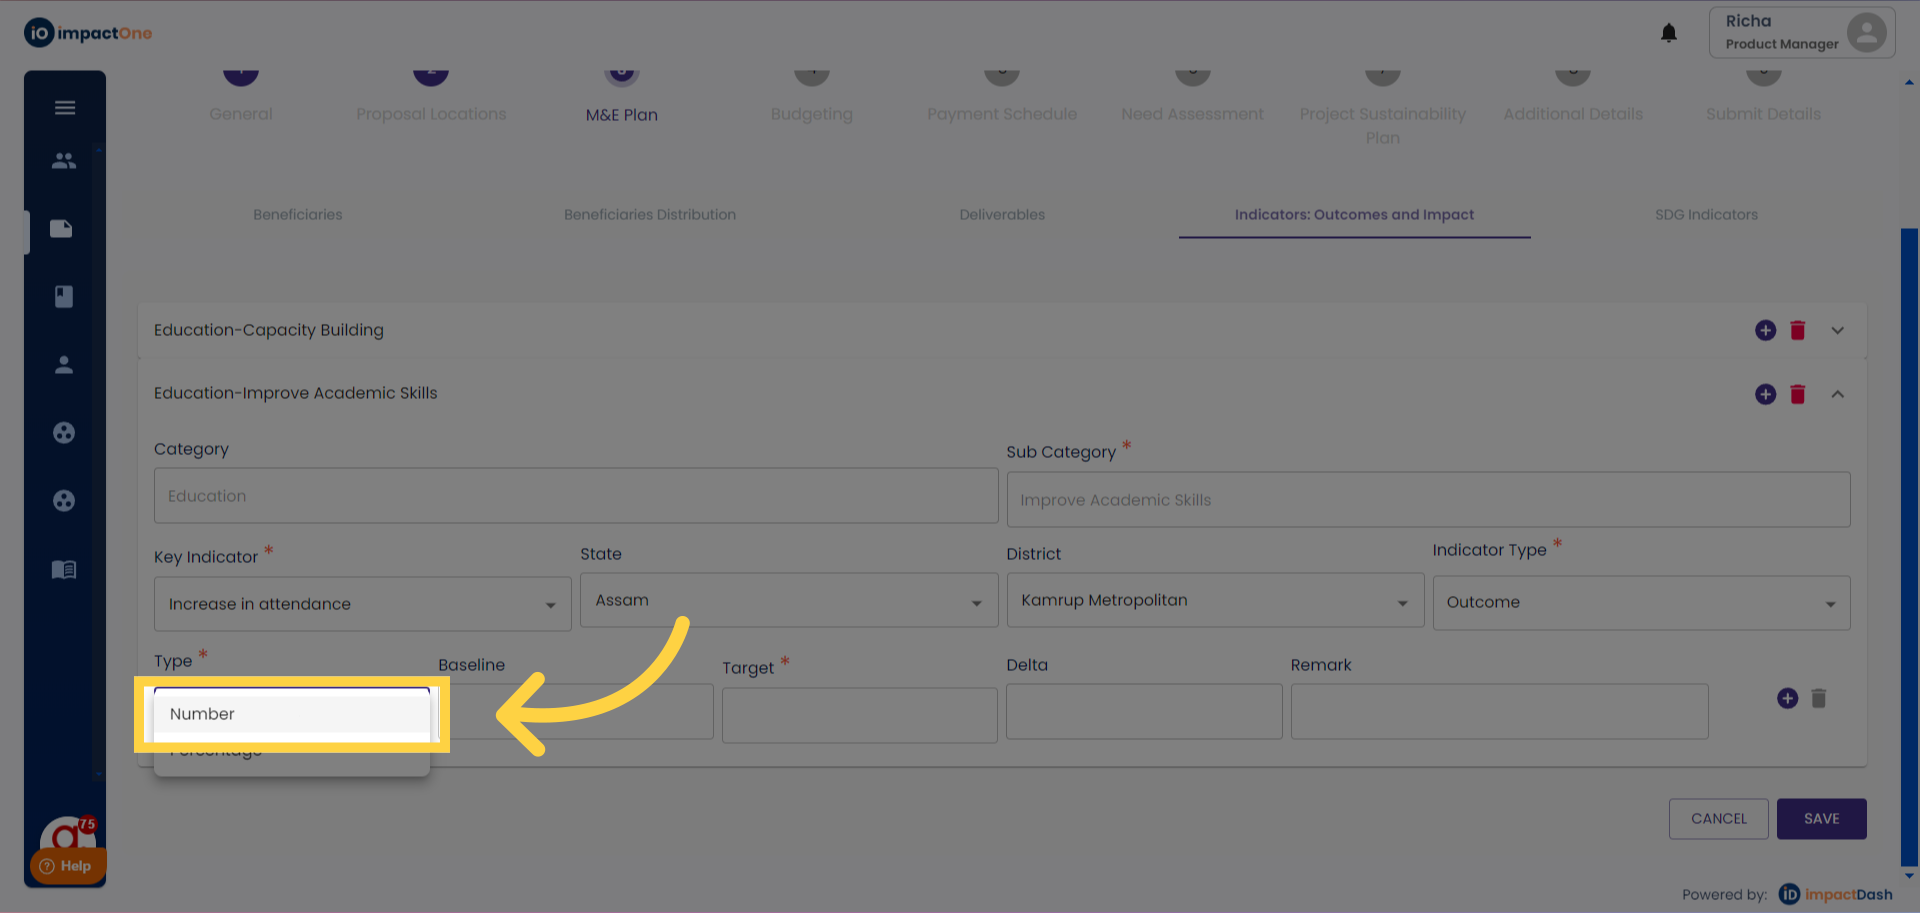Image resolution: width=1920 pixels, height=913 pixels.
Task: Add indicator under Education-Improve Academic Skills
Action: tap(1765, 394)
